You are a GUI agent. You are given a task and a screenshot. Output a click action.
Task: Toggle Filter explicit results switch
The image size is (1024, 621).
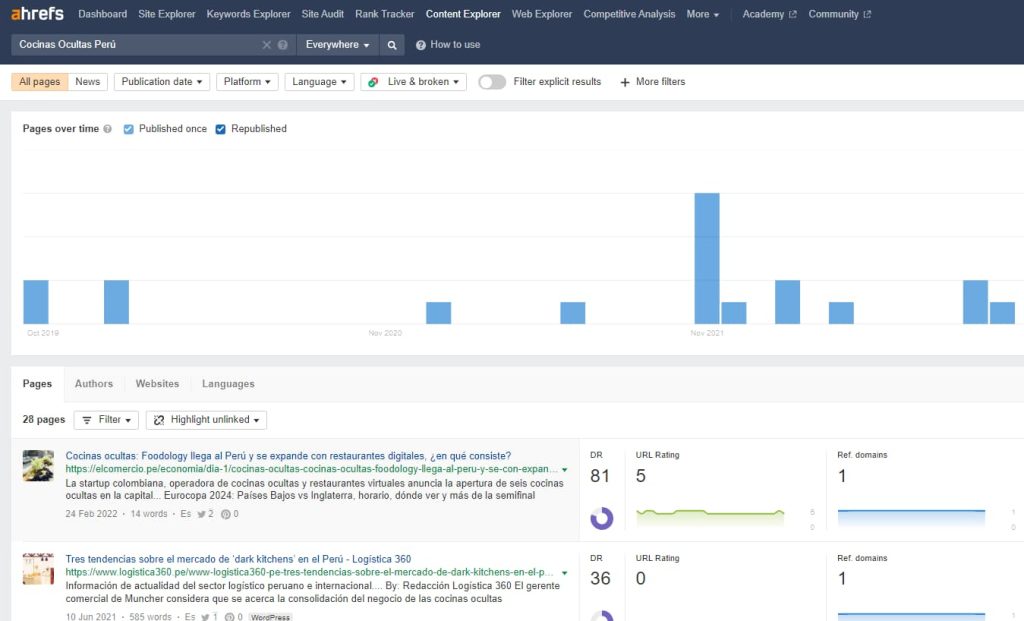[x=492, y=82]
